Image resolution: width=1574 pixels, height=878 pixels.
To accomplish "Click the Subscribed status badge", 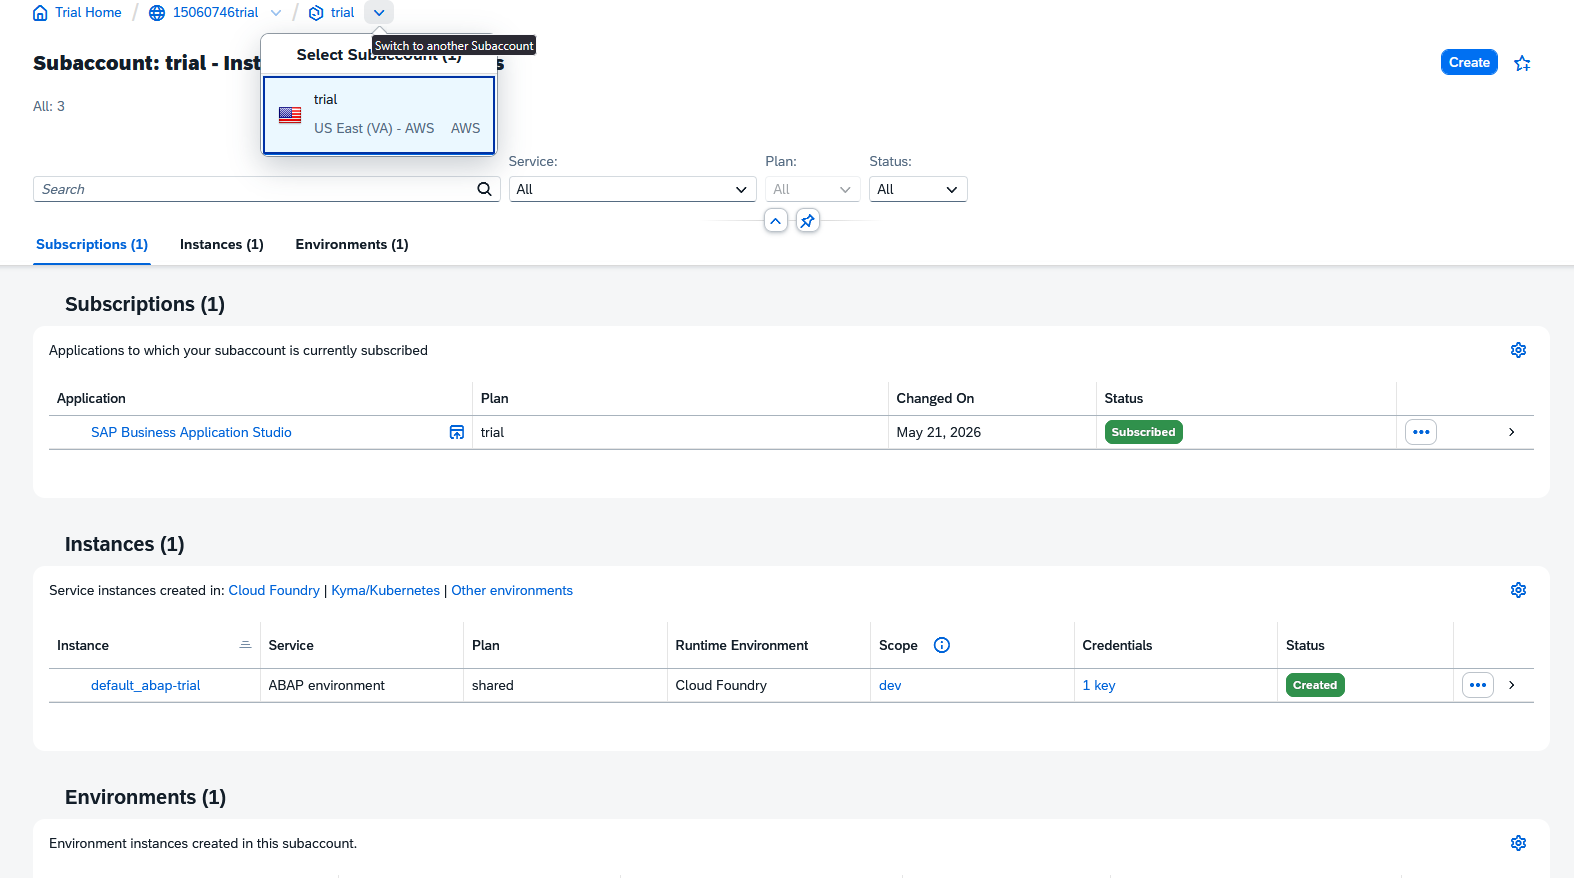I will point(1143,432).
